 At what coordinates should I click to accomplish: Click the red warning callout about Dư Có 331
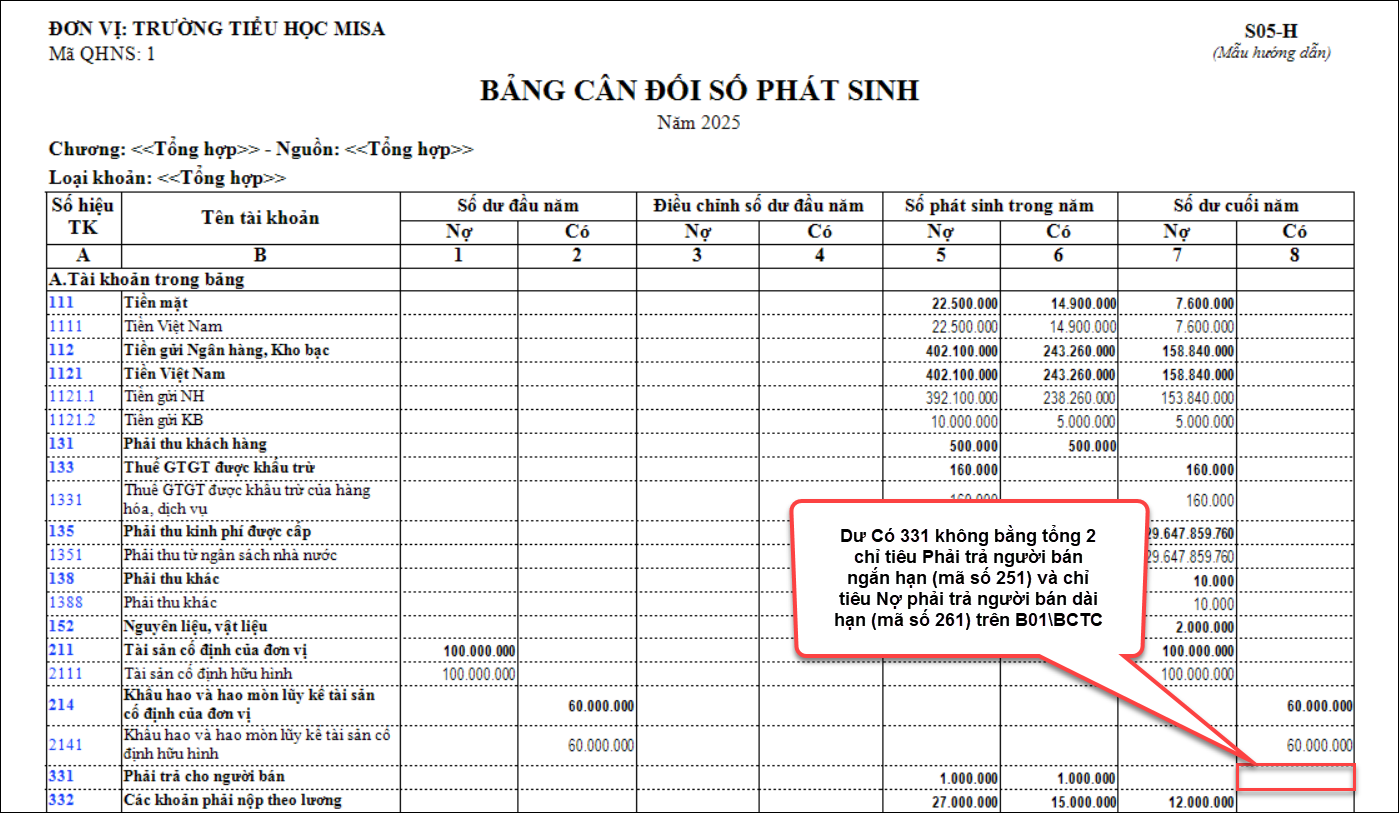pyautogui.click(x=968, y=578)
